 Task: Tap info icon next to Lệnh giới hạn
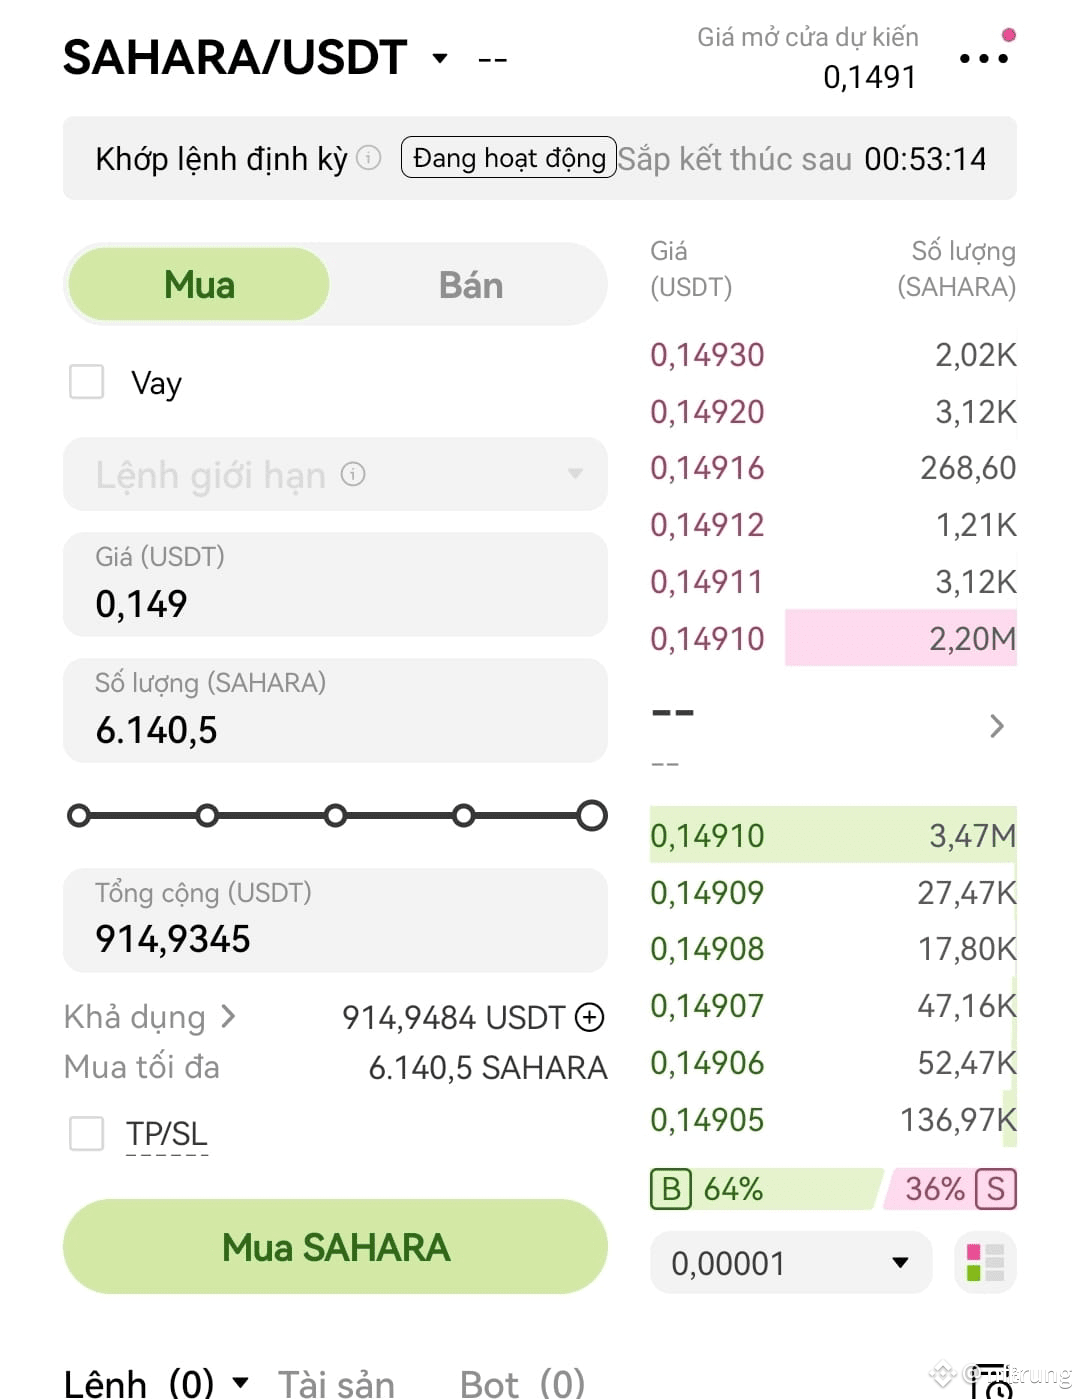tap(353, 473)
